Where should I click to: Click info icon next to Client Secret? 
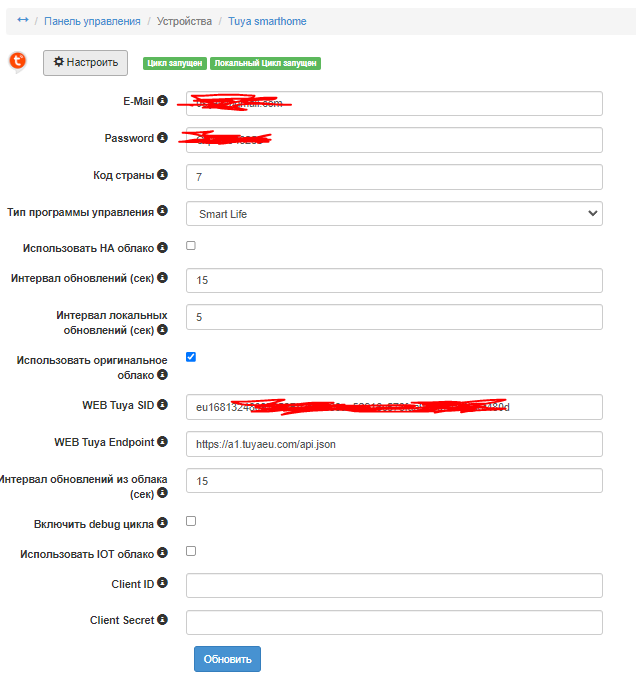pos(162,620)
